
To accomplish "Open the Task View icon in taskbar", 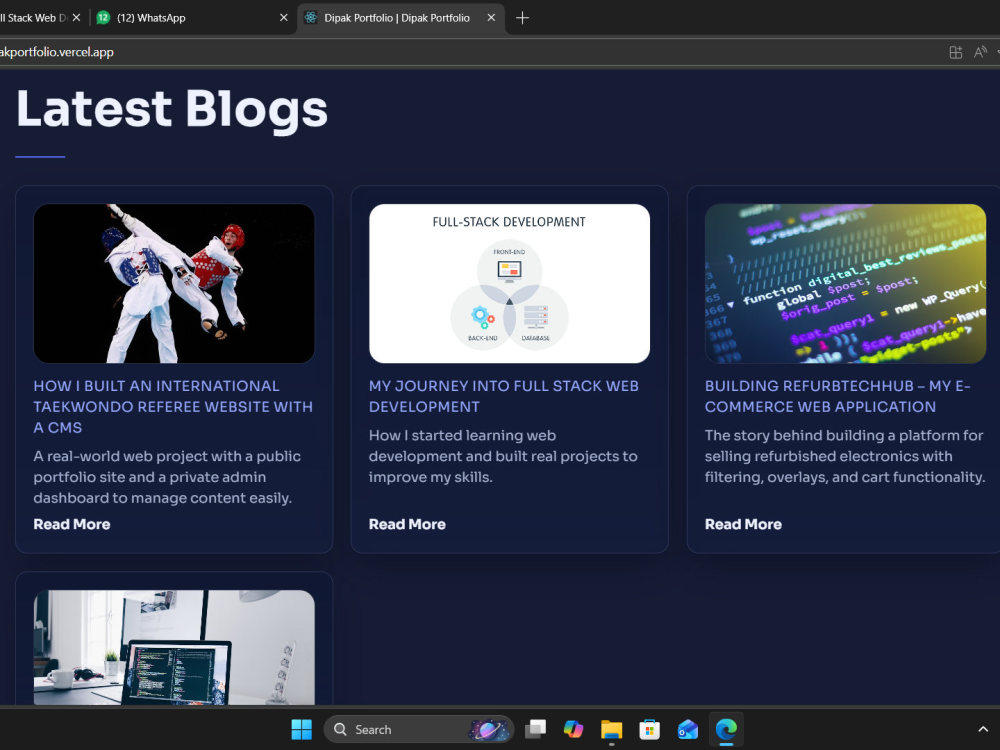I will pos(535,729).
